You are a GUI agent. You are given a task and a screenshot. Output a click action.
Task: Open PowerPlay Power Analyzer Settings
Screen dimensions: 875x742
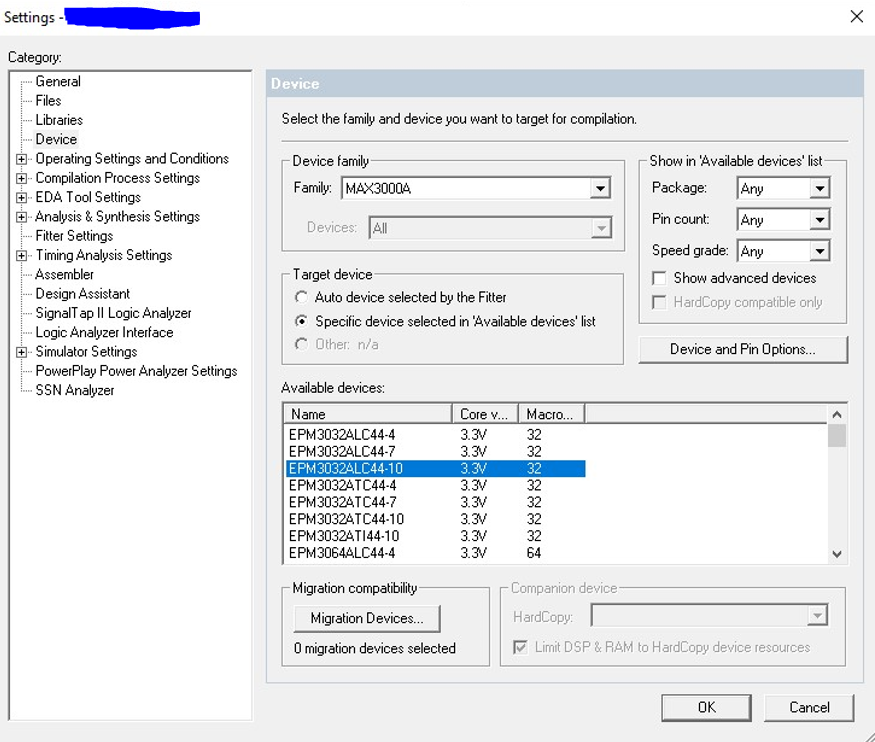click(136, 371)
